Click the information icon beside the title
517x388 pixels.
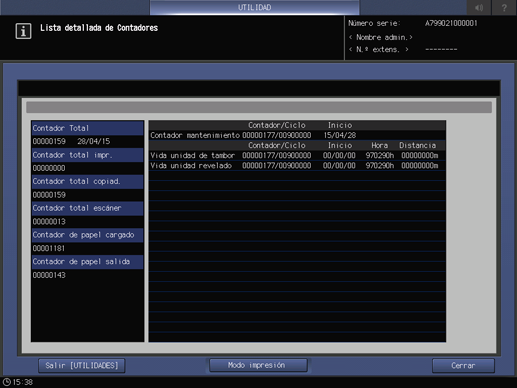pyautogui.click(x=23, y=31)
